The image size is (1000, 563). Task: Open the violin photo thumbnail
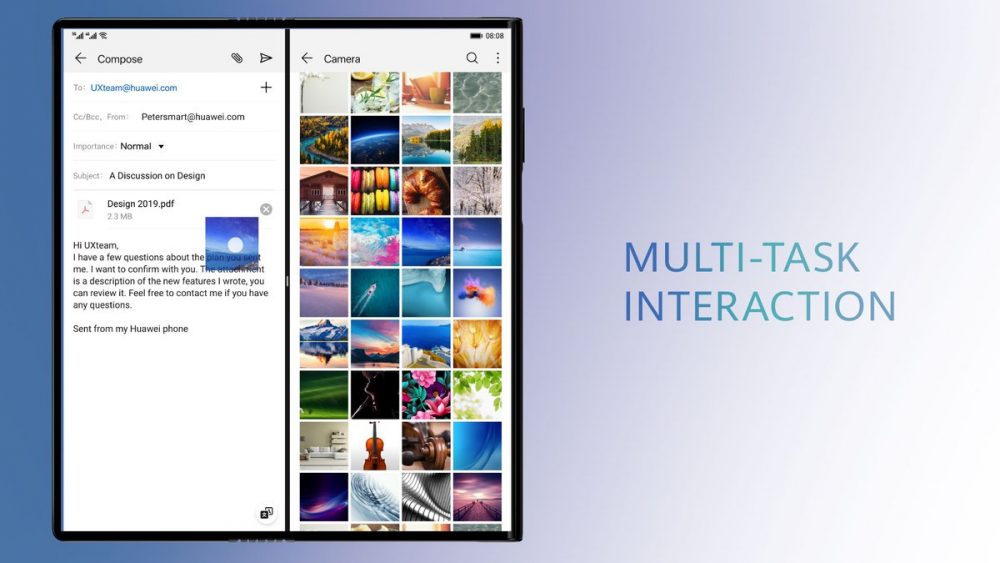click(x=375, y=445)
